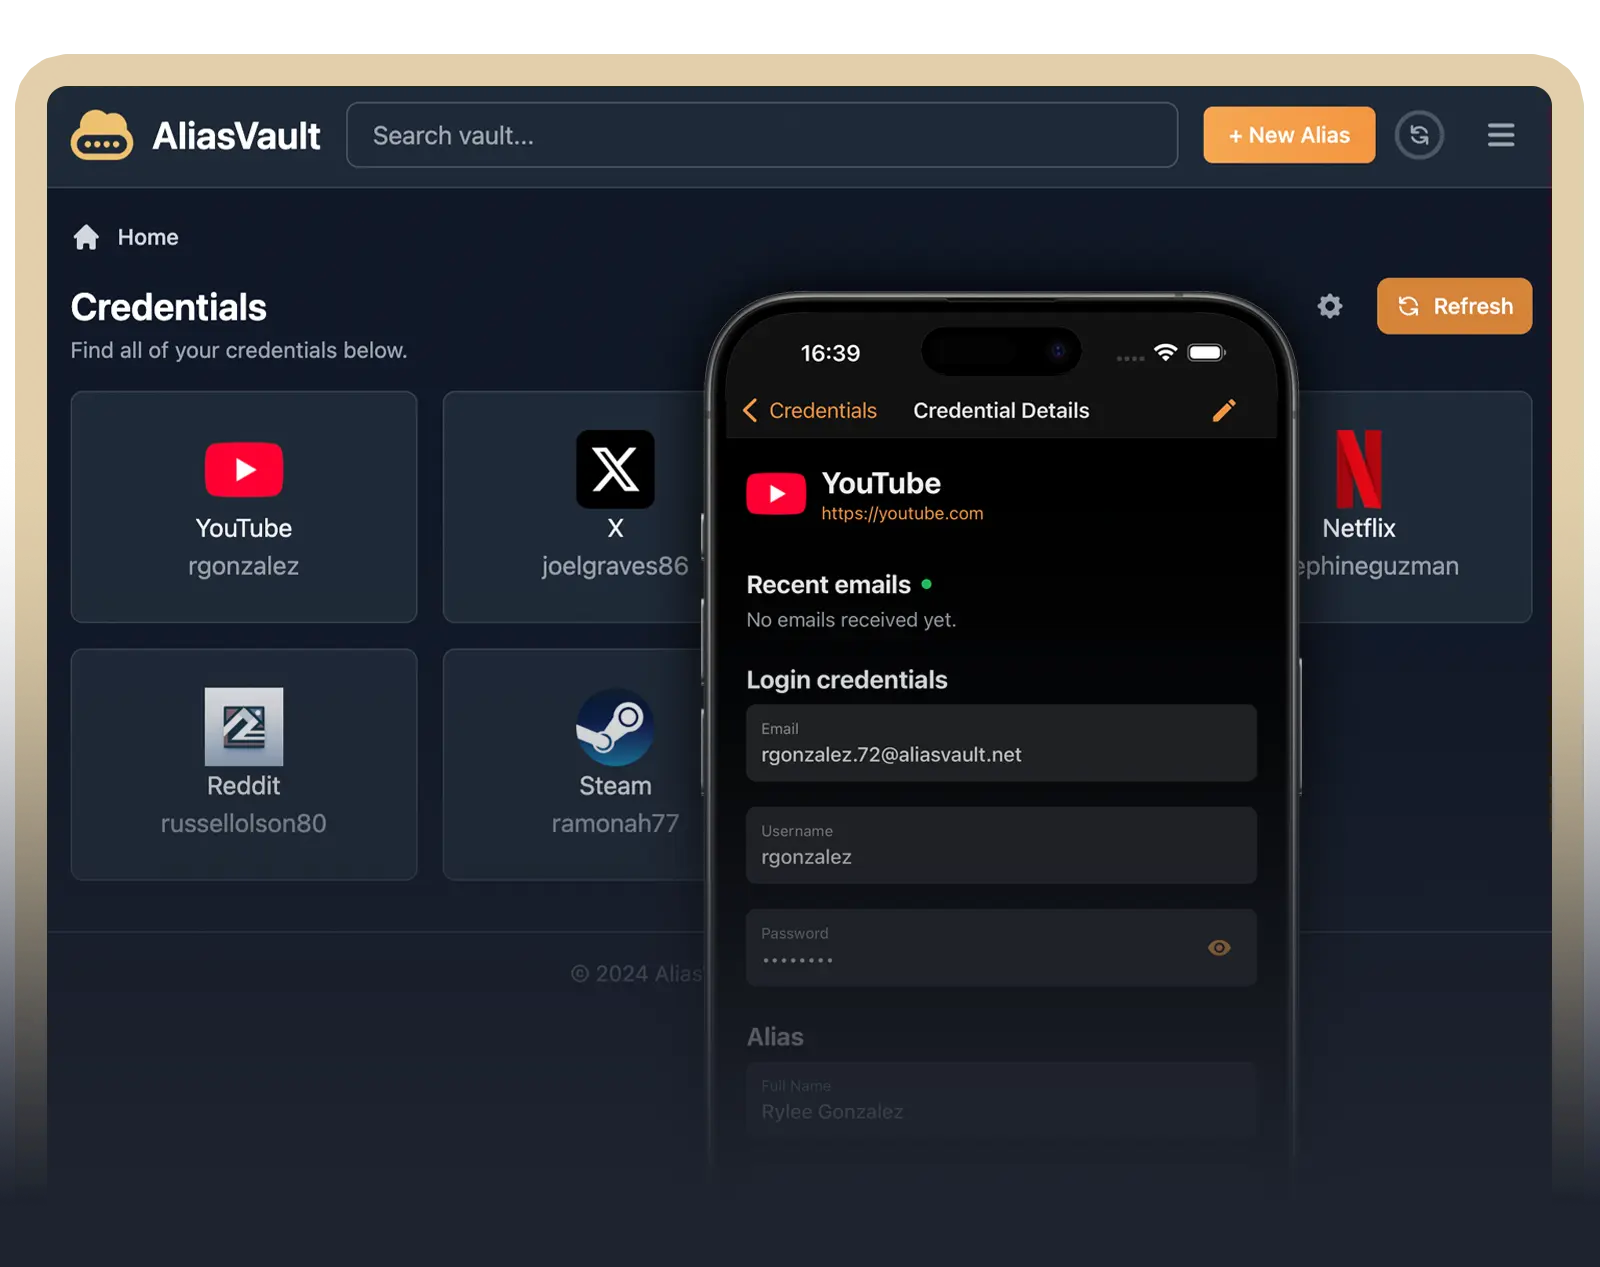Screen dimensions: 1600x1267
Task: Tap the green status dot by Recent emails
Action: coord(926,584)
